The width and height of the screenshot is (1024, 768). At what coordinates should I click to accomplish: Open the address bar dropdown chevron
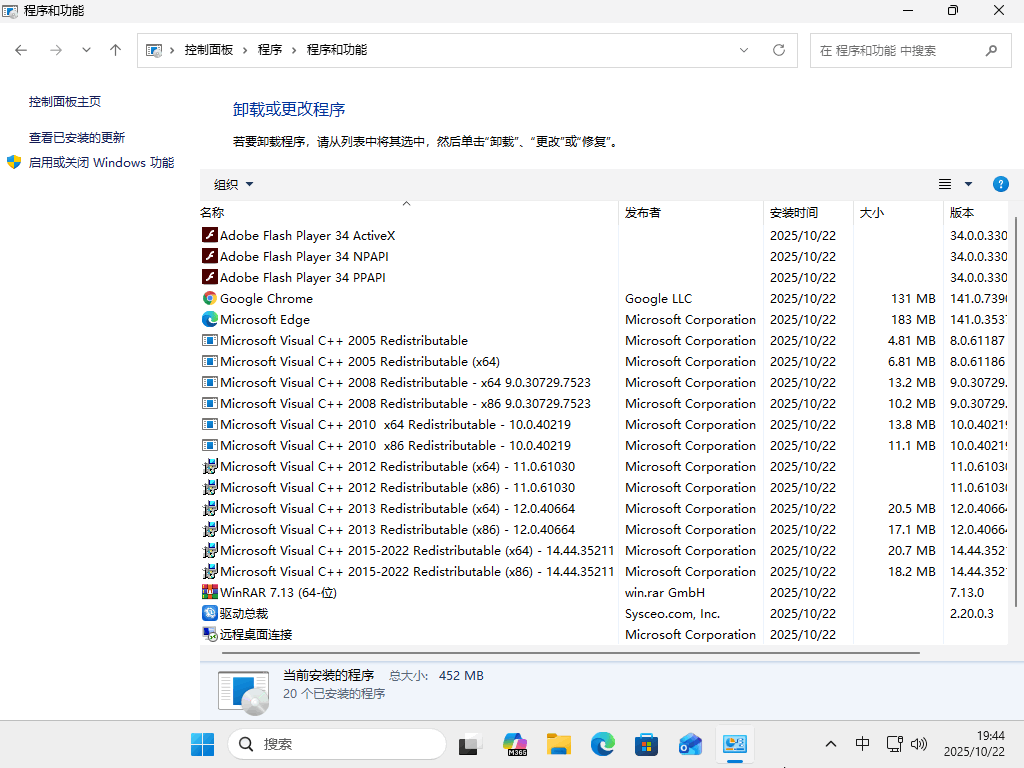tap(743, 50)
